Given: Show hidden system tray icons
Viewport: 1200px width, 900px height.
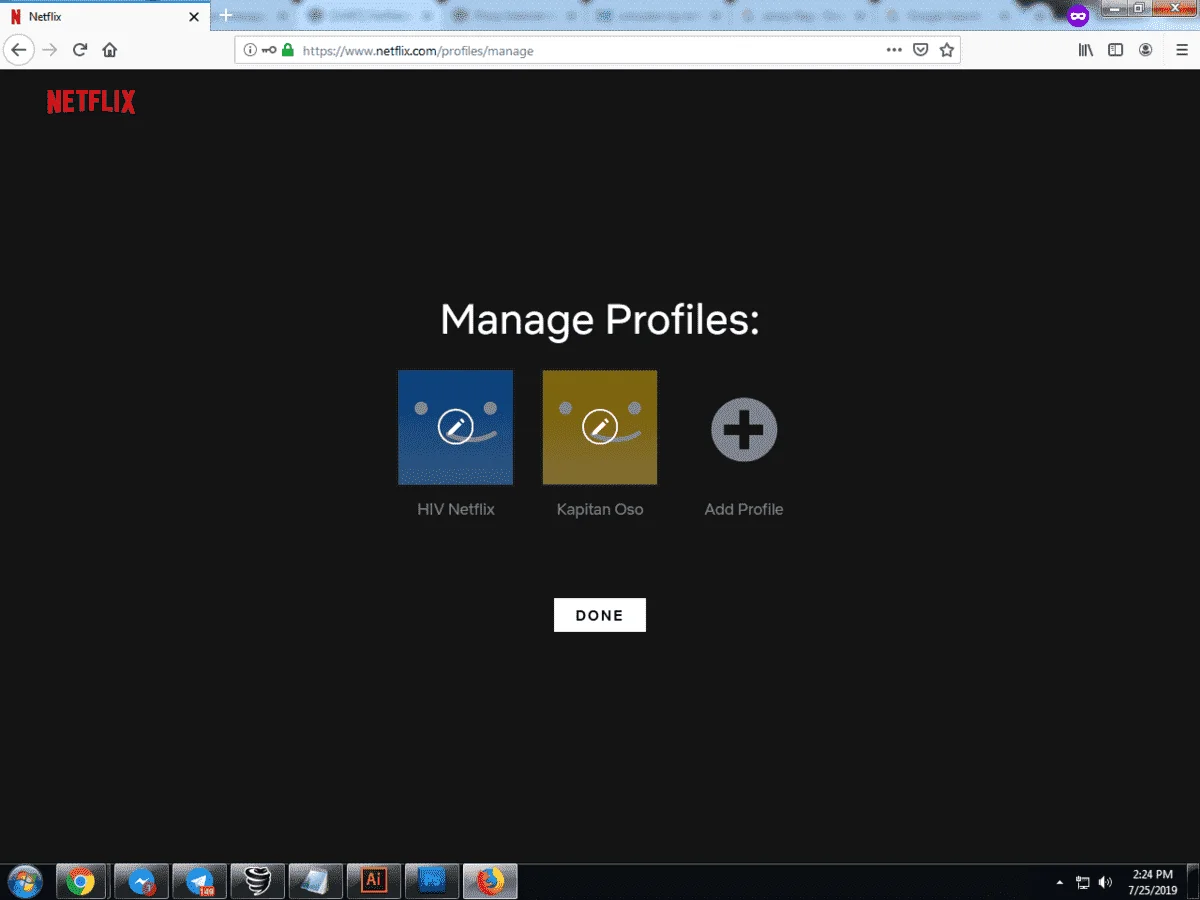Looking at the screenshot, I should point(1060,883).
